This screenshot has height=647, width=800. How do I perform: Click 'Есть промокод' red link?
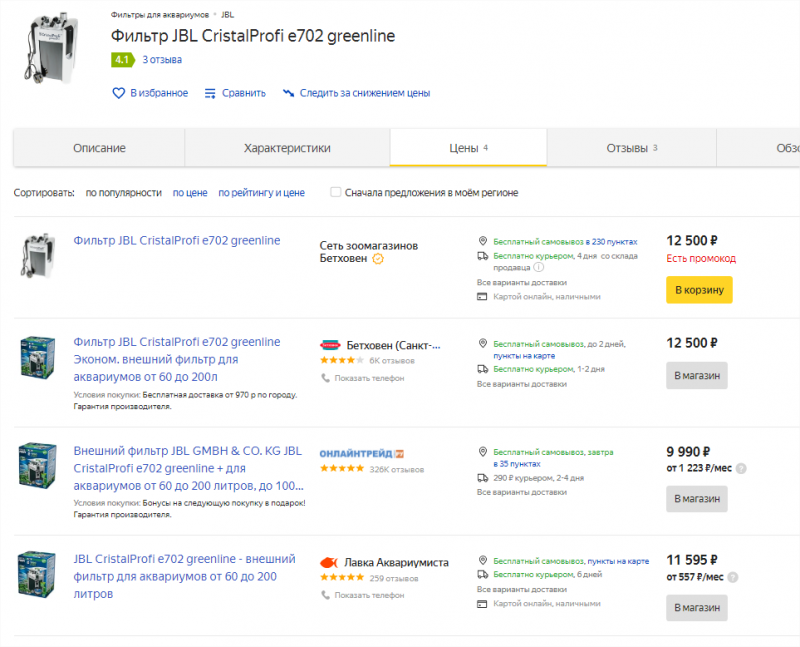[x=701, y=259]
